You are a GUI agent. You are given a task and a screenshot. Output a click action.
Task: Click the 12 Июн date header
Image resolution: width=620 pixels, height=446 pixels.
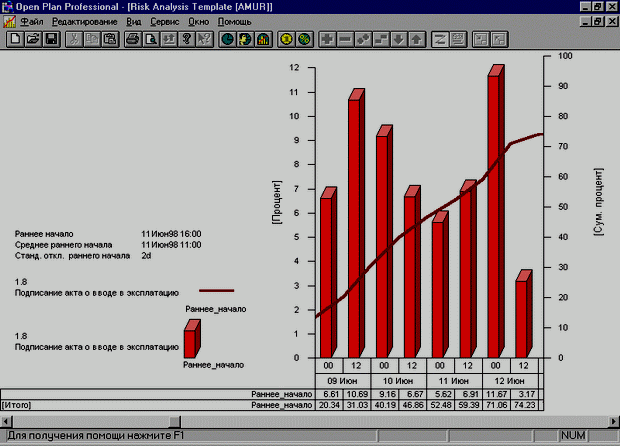[x=510, y=381]
